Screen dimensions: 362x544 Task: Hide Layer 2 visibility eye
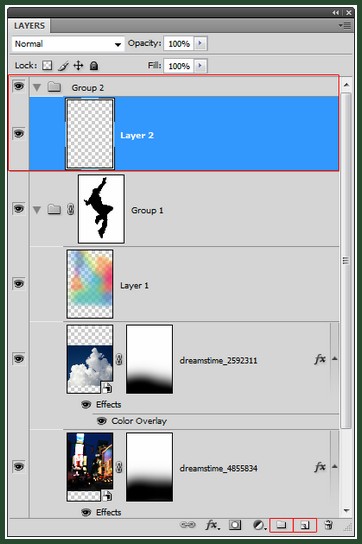(19, 133)
